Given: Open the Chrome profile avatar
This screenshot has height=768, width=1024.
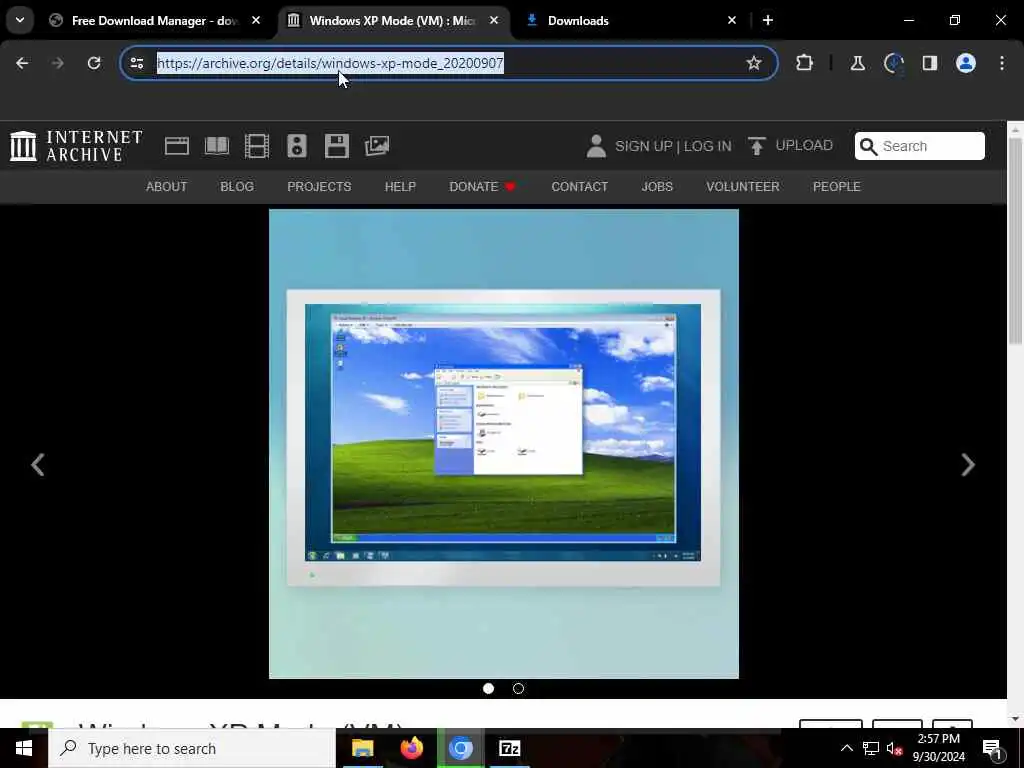Looking at the screenshot, I should click(x=965, y=63).
